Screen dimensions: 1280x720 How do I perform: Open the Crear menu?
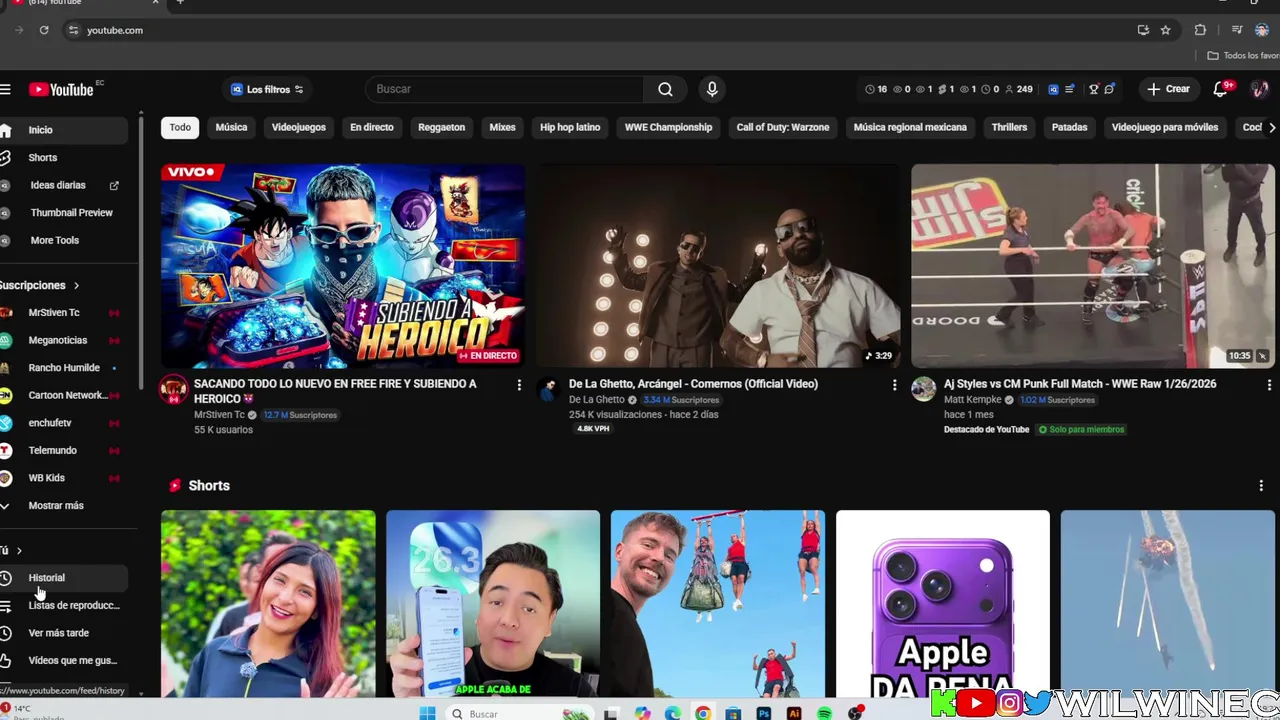click(x=1168, y=89)
